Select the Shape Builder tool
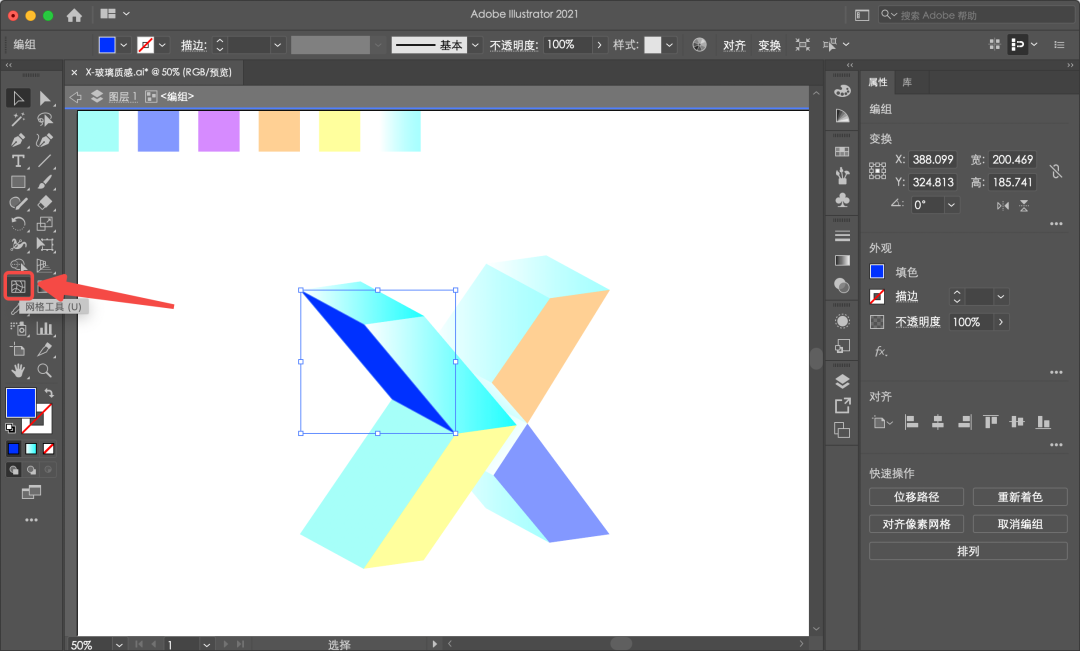This screenshot has height=651, width=1080. (x=18, y=266)
